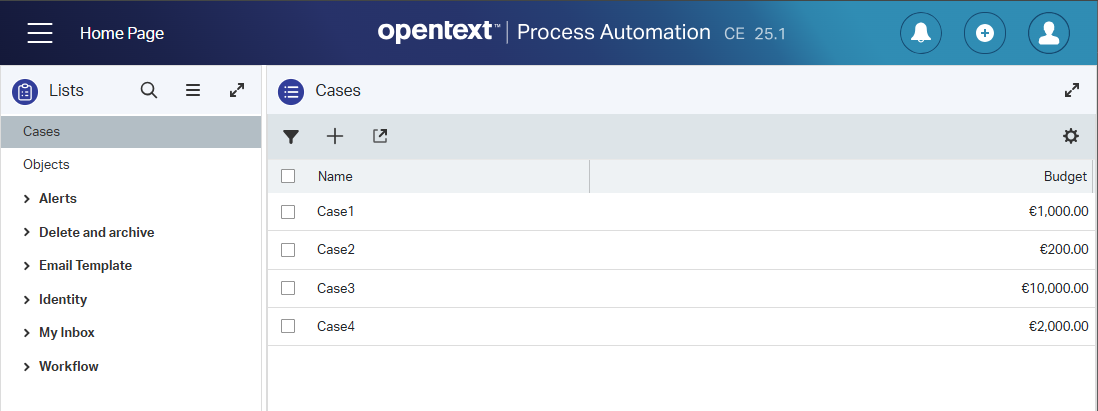
Task: Expand the Alerts list group
Action: (x=27, y=199)
